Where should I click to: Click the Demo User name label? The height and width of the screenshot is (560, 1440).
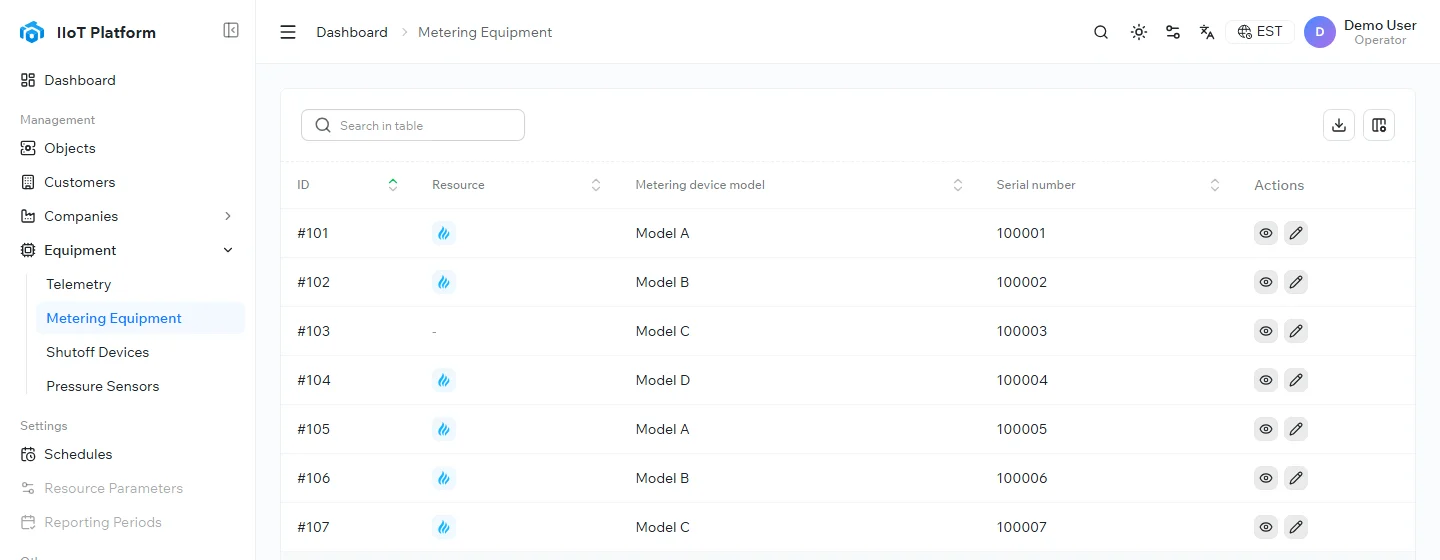tap(1380, 25)
